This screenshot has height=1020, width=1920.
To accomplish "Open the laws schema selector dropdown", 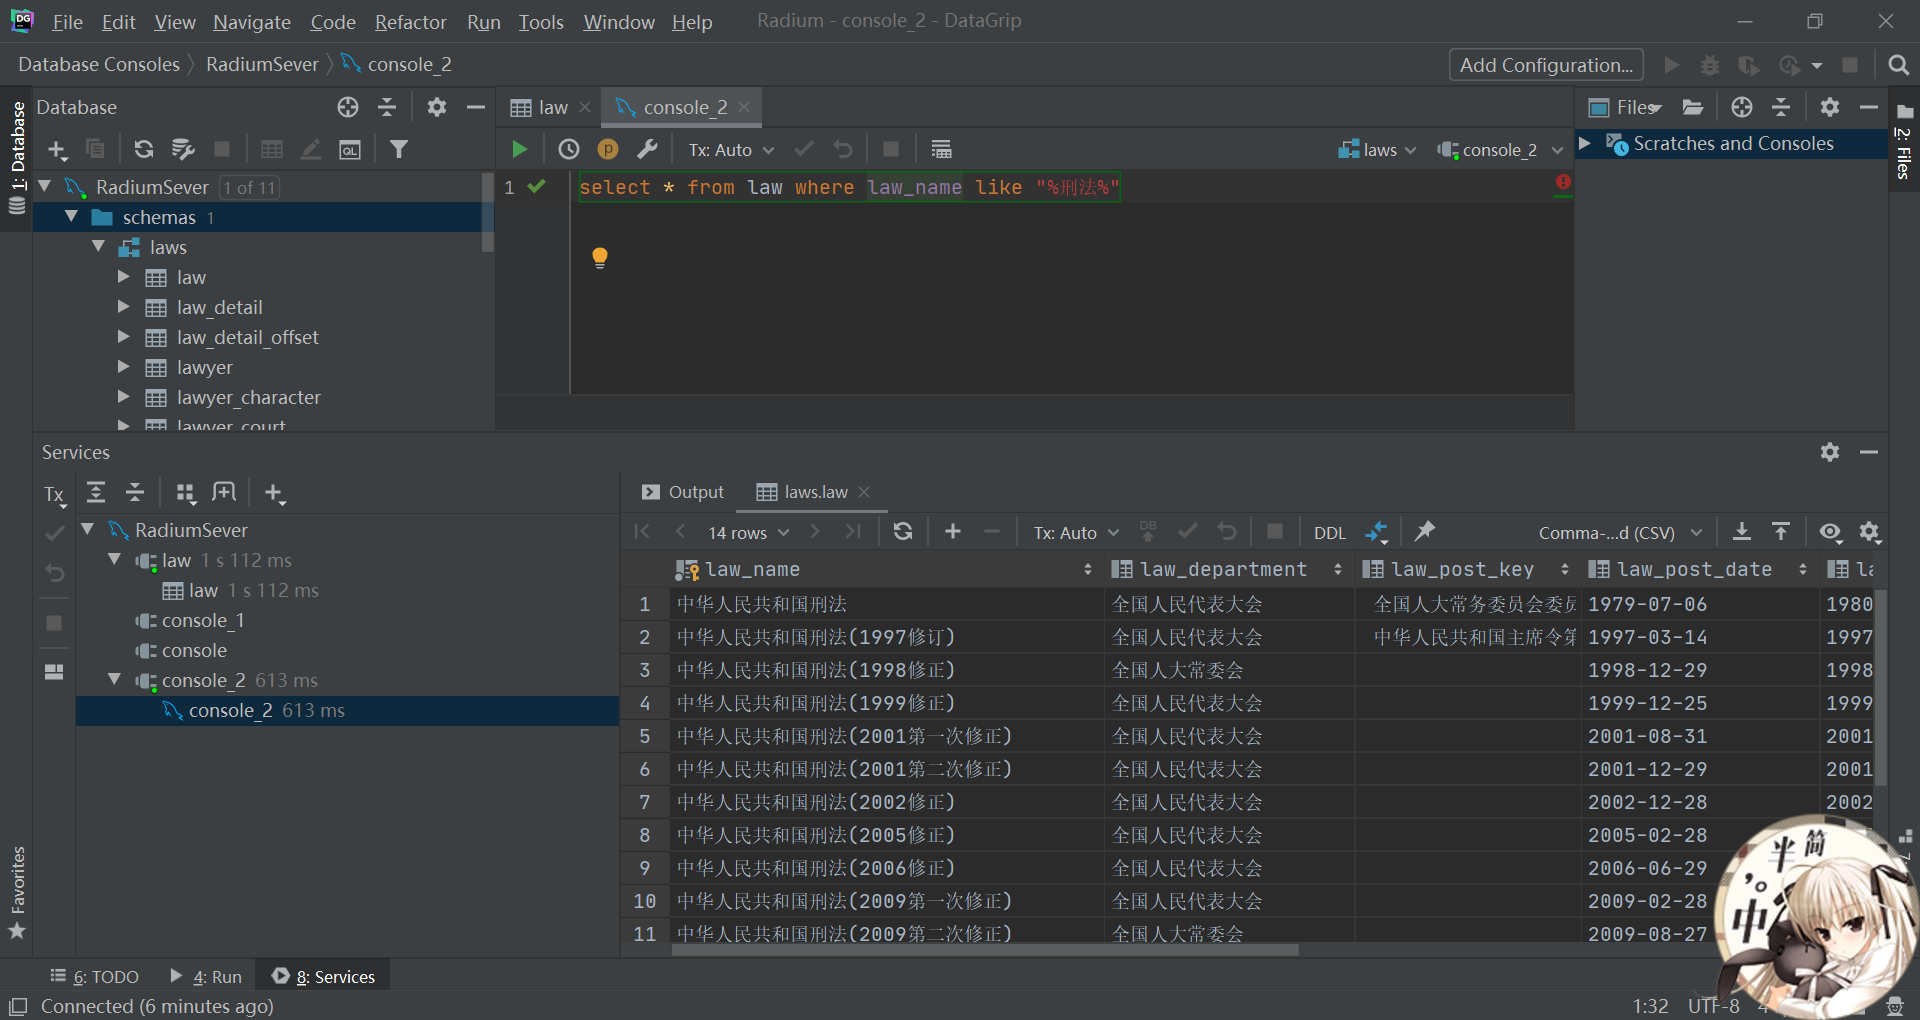I will (1377, 150).
